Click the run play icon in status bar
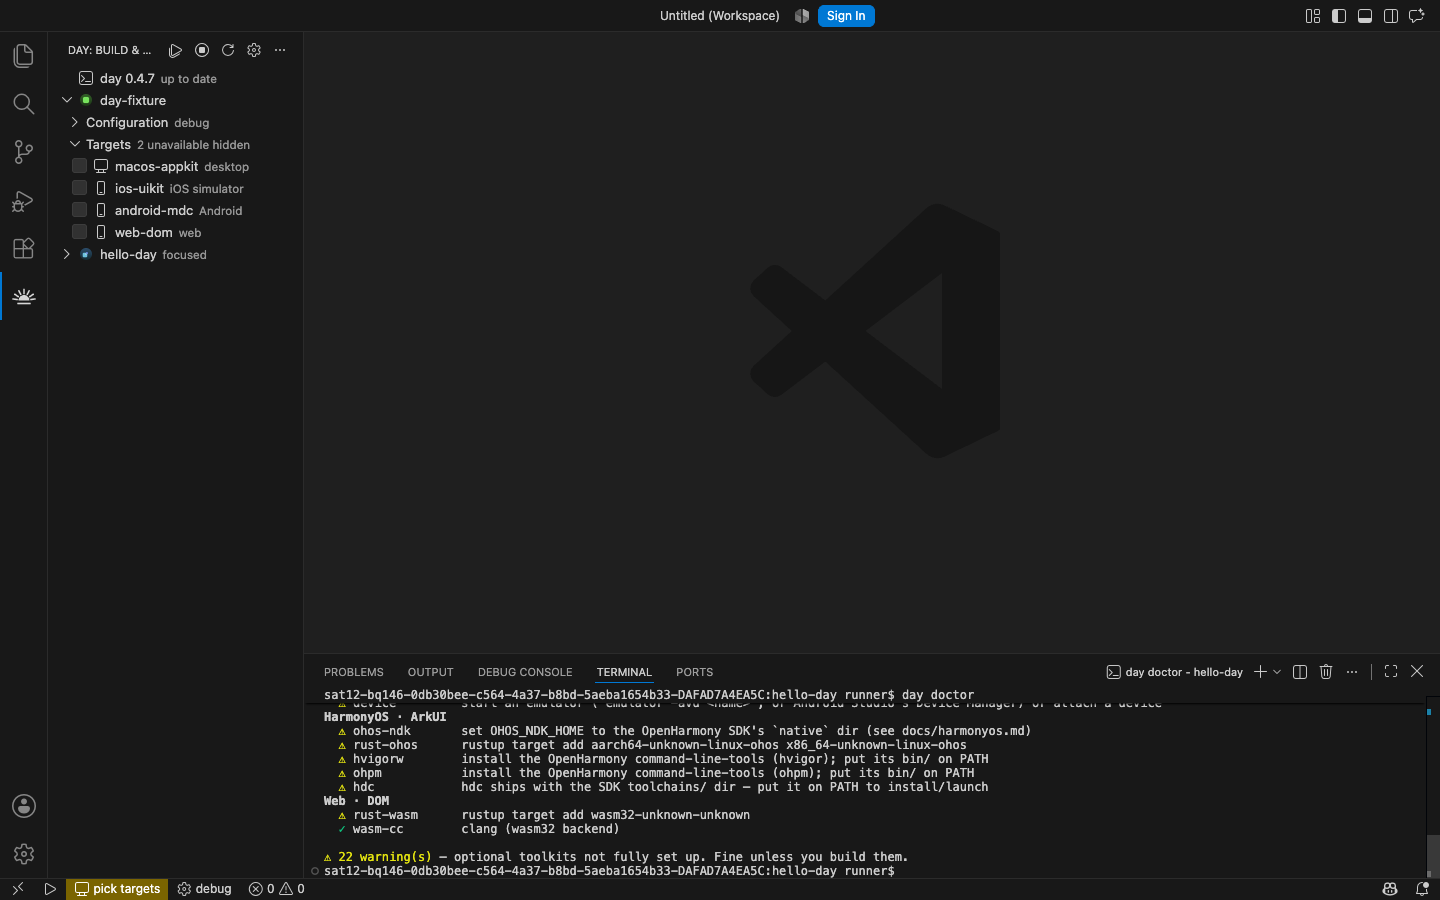This screenshot has height=900, width=1440. point(50,889)
